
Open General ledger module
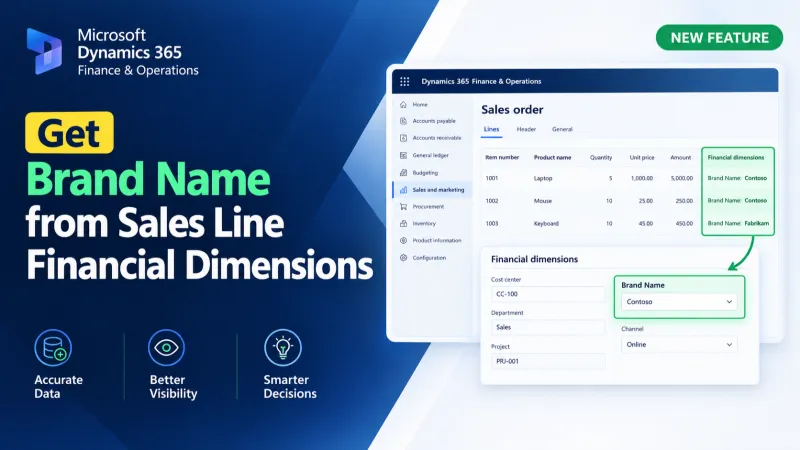click(x=430, y=155)
